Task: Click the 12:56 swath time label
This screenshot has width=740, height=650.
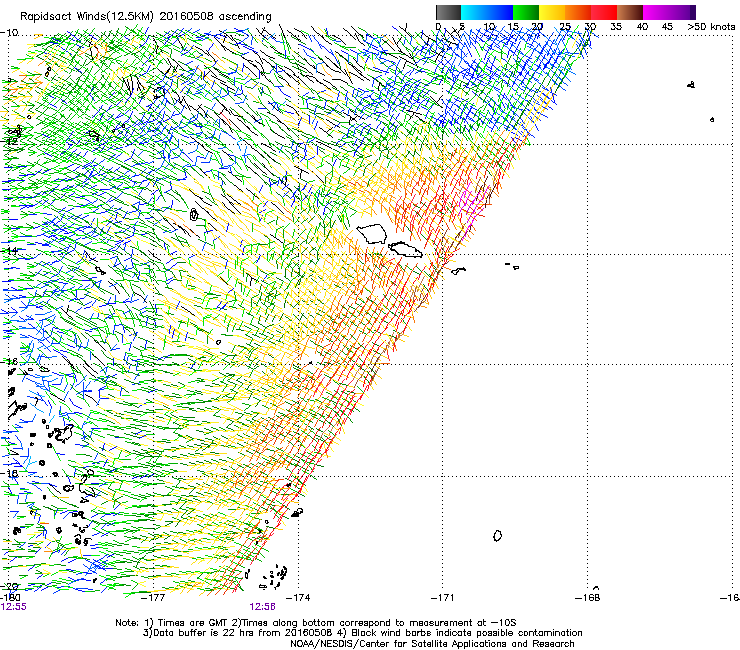Action: (262, 607)
